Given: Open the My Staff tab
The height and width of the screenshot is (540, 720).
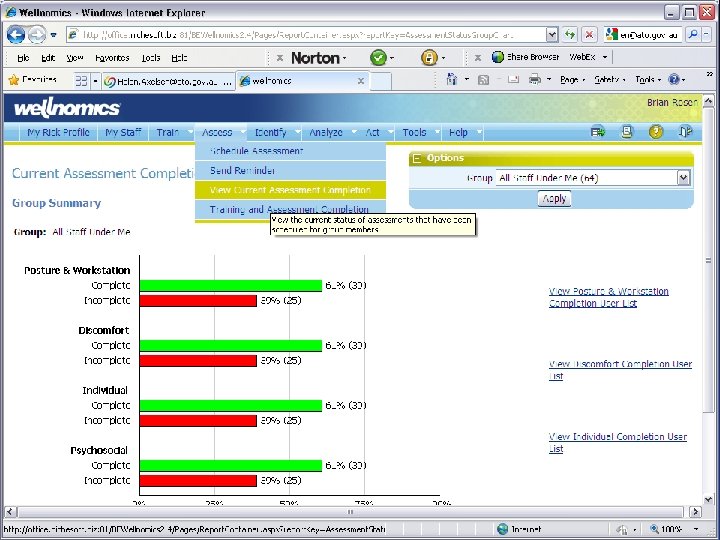Looking at the screenshot, I should (123, 132).
